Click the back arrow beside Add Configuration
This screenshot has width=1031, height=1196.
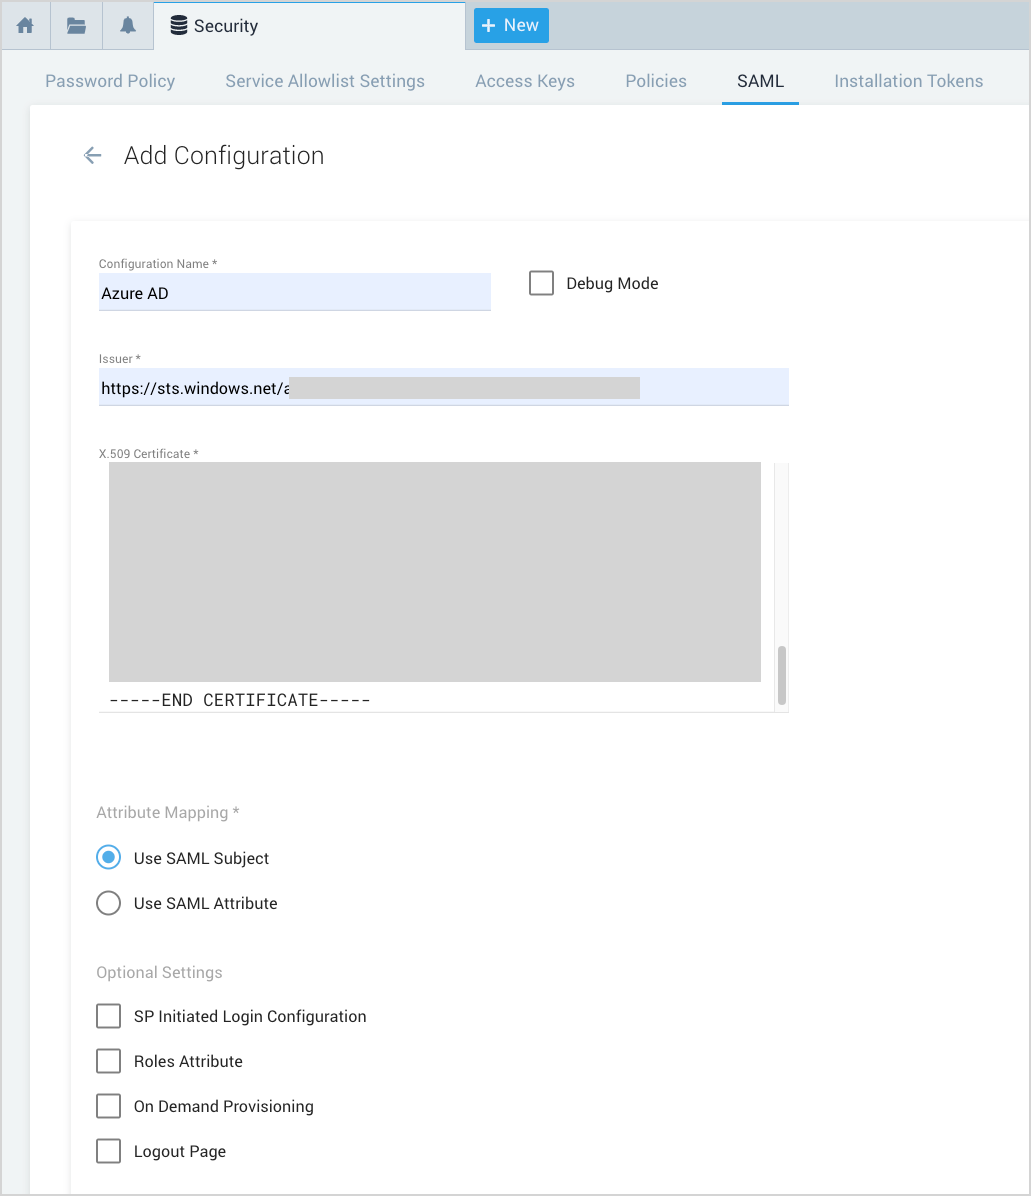[x=92, y=155]
